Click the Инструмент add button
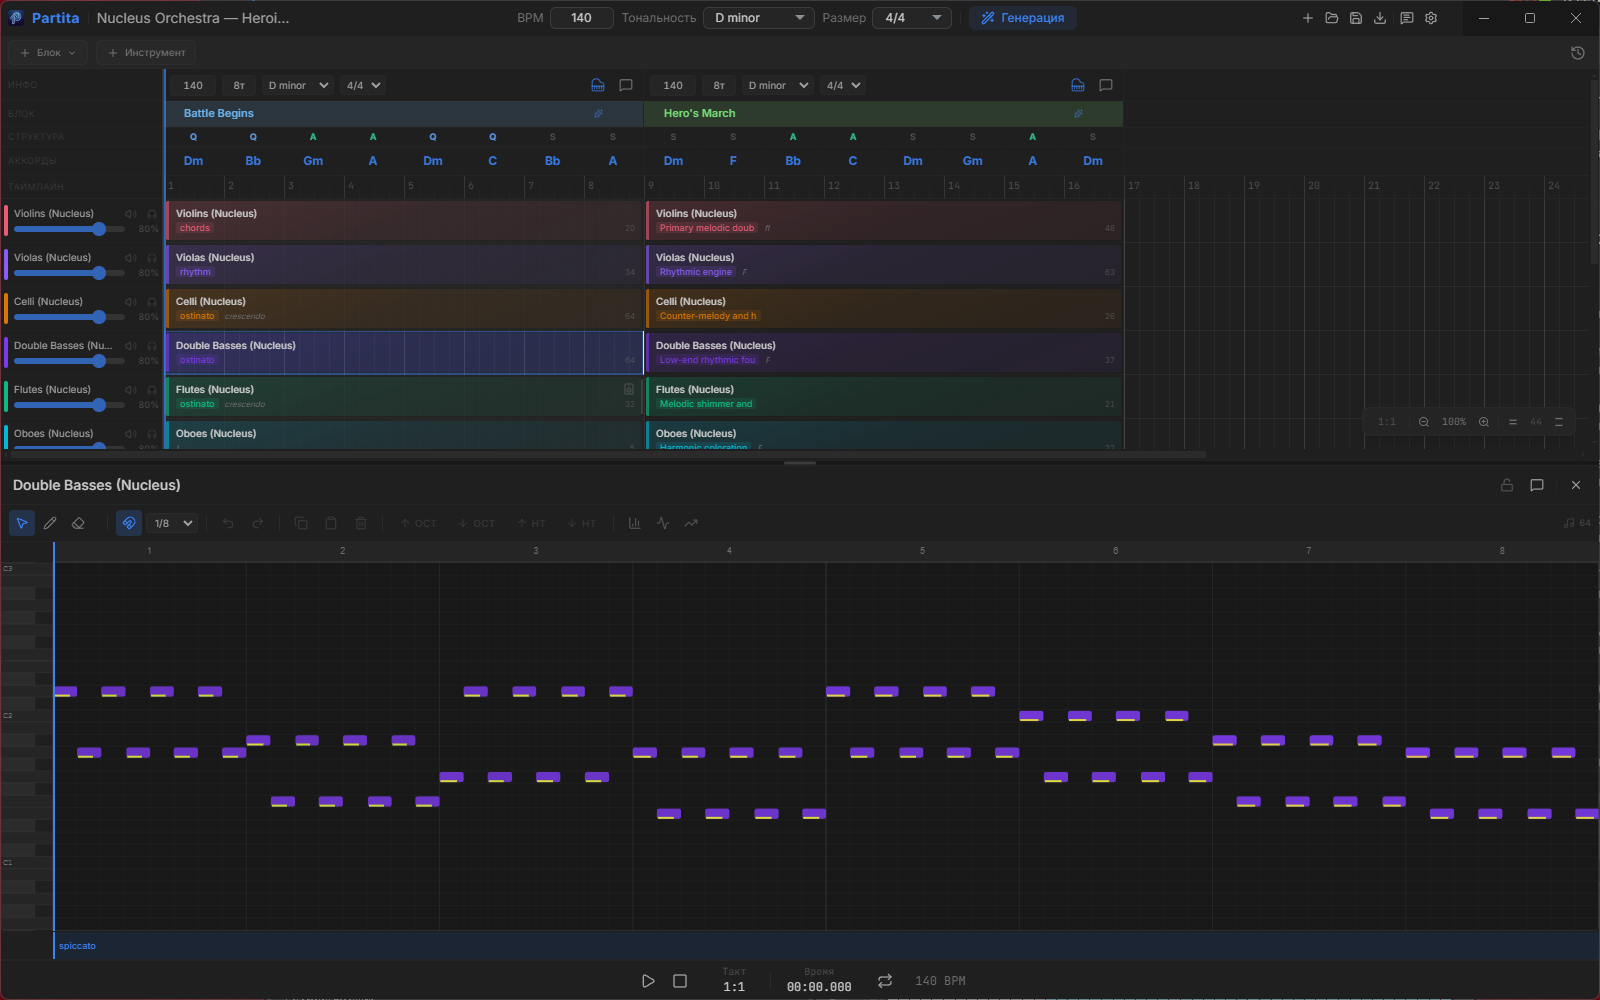 point(146,53)
